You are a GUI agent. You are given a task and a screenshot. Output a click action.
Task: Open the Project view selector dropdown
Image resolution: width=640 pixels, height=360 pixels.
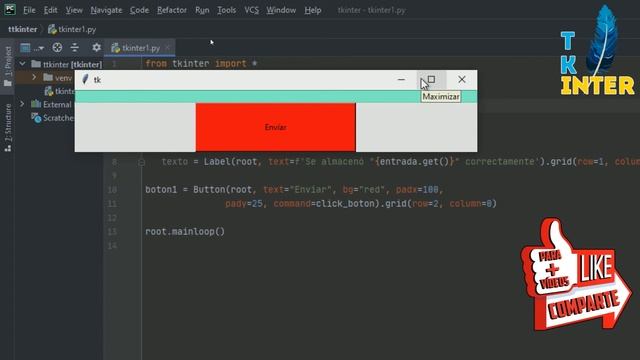[x=32, y=48]
